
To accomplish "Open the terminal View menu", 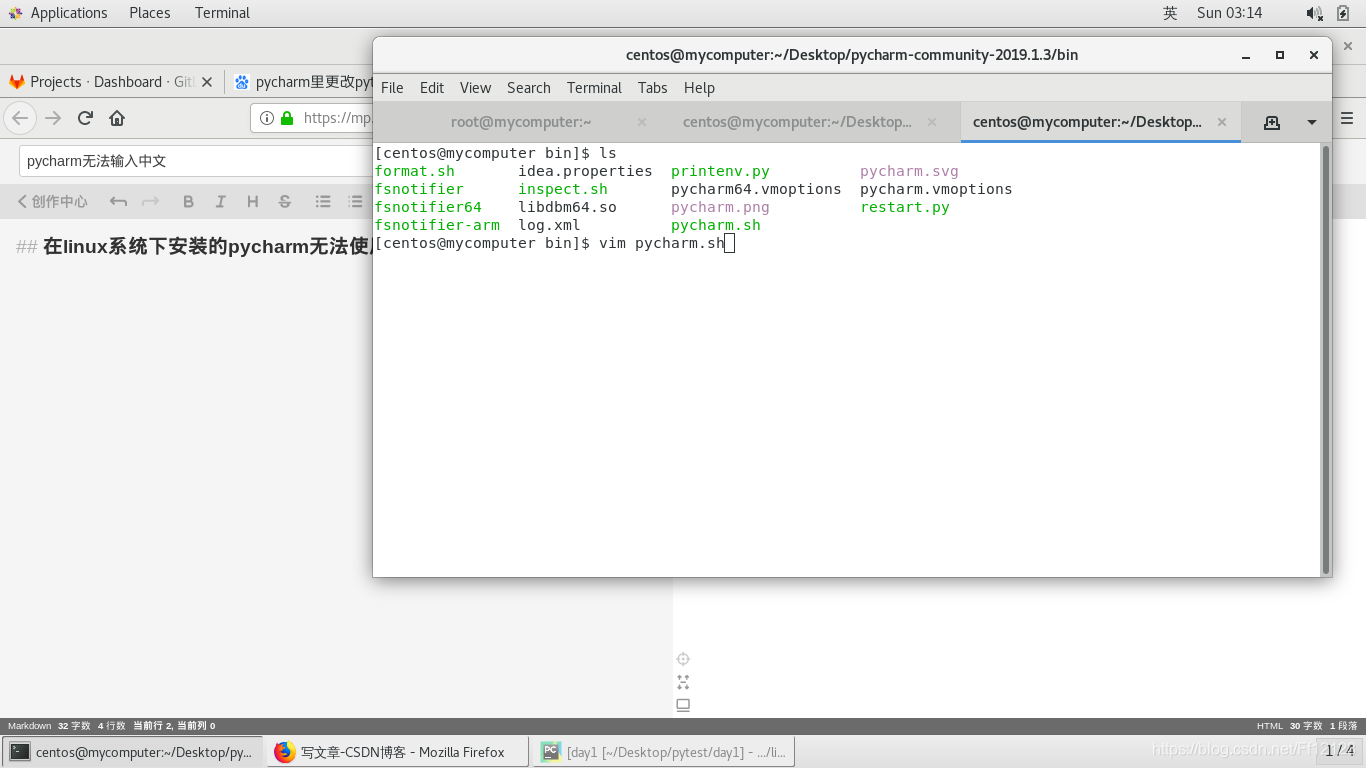I will 475,88.
